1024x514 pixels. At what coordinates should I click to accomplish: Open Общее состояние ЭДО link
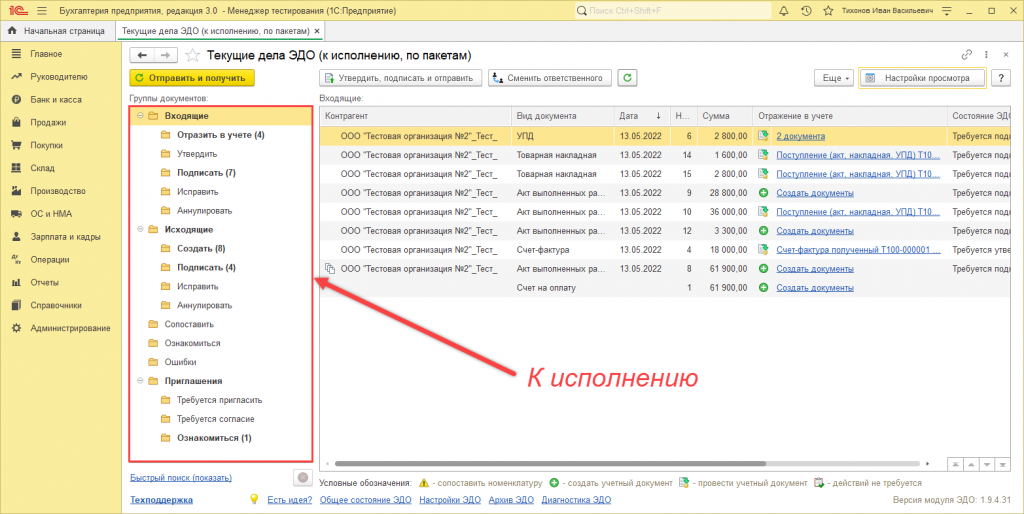366,500
